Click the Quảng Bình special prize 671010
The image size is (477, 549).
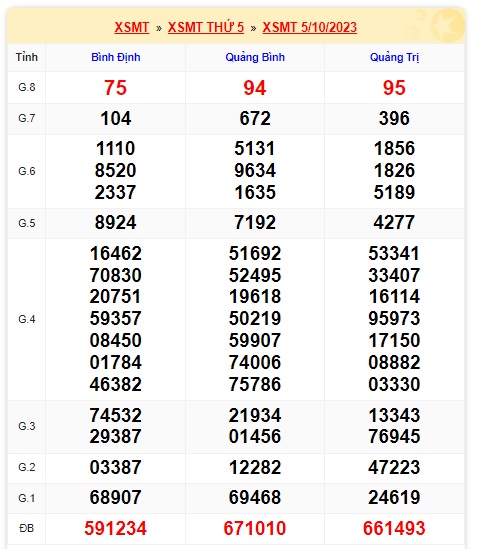255,528
